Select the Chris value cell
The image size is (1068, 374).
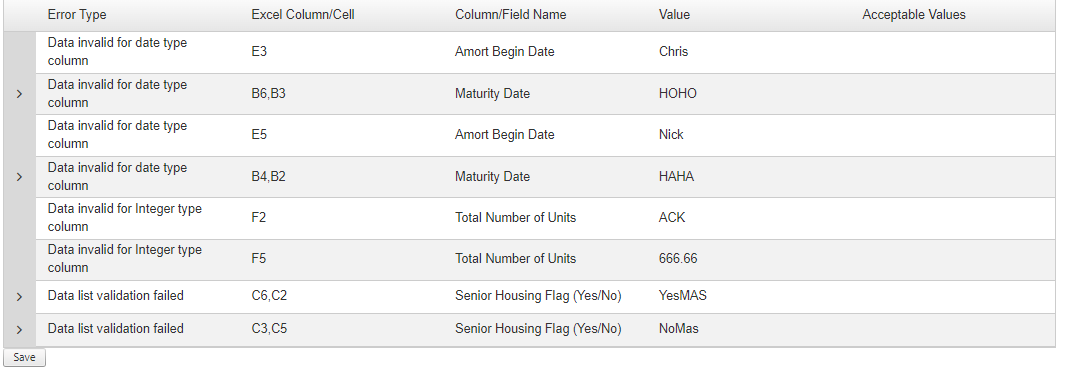[x=674, y=52]
